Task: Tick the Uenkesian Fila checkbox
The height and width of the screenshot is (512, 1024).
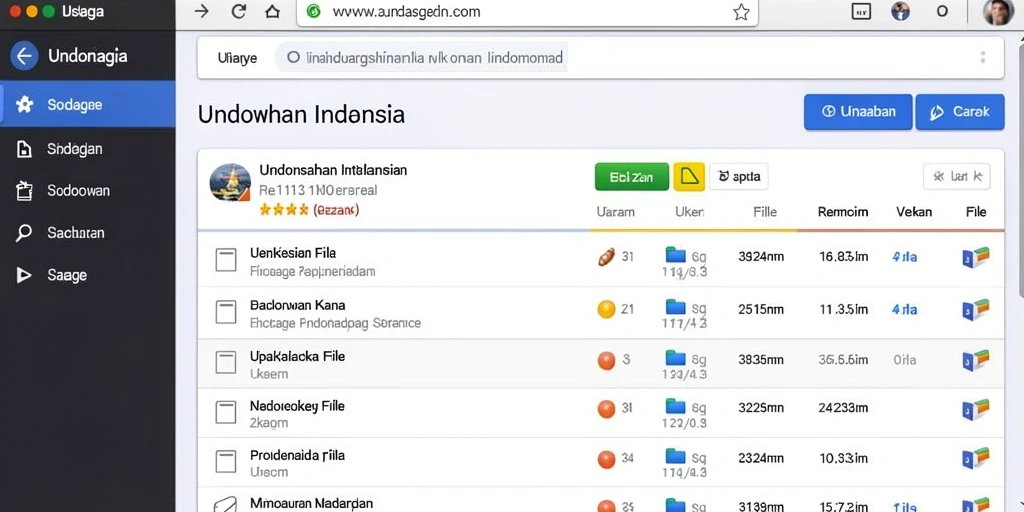Action: (226, 260)
